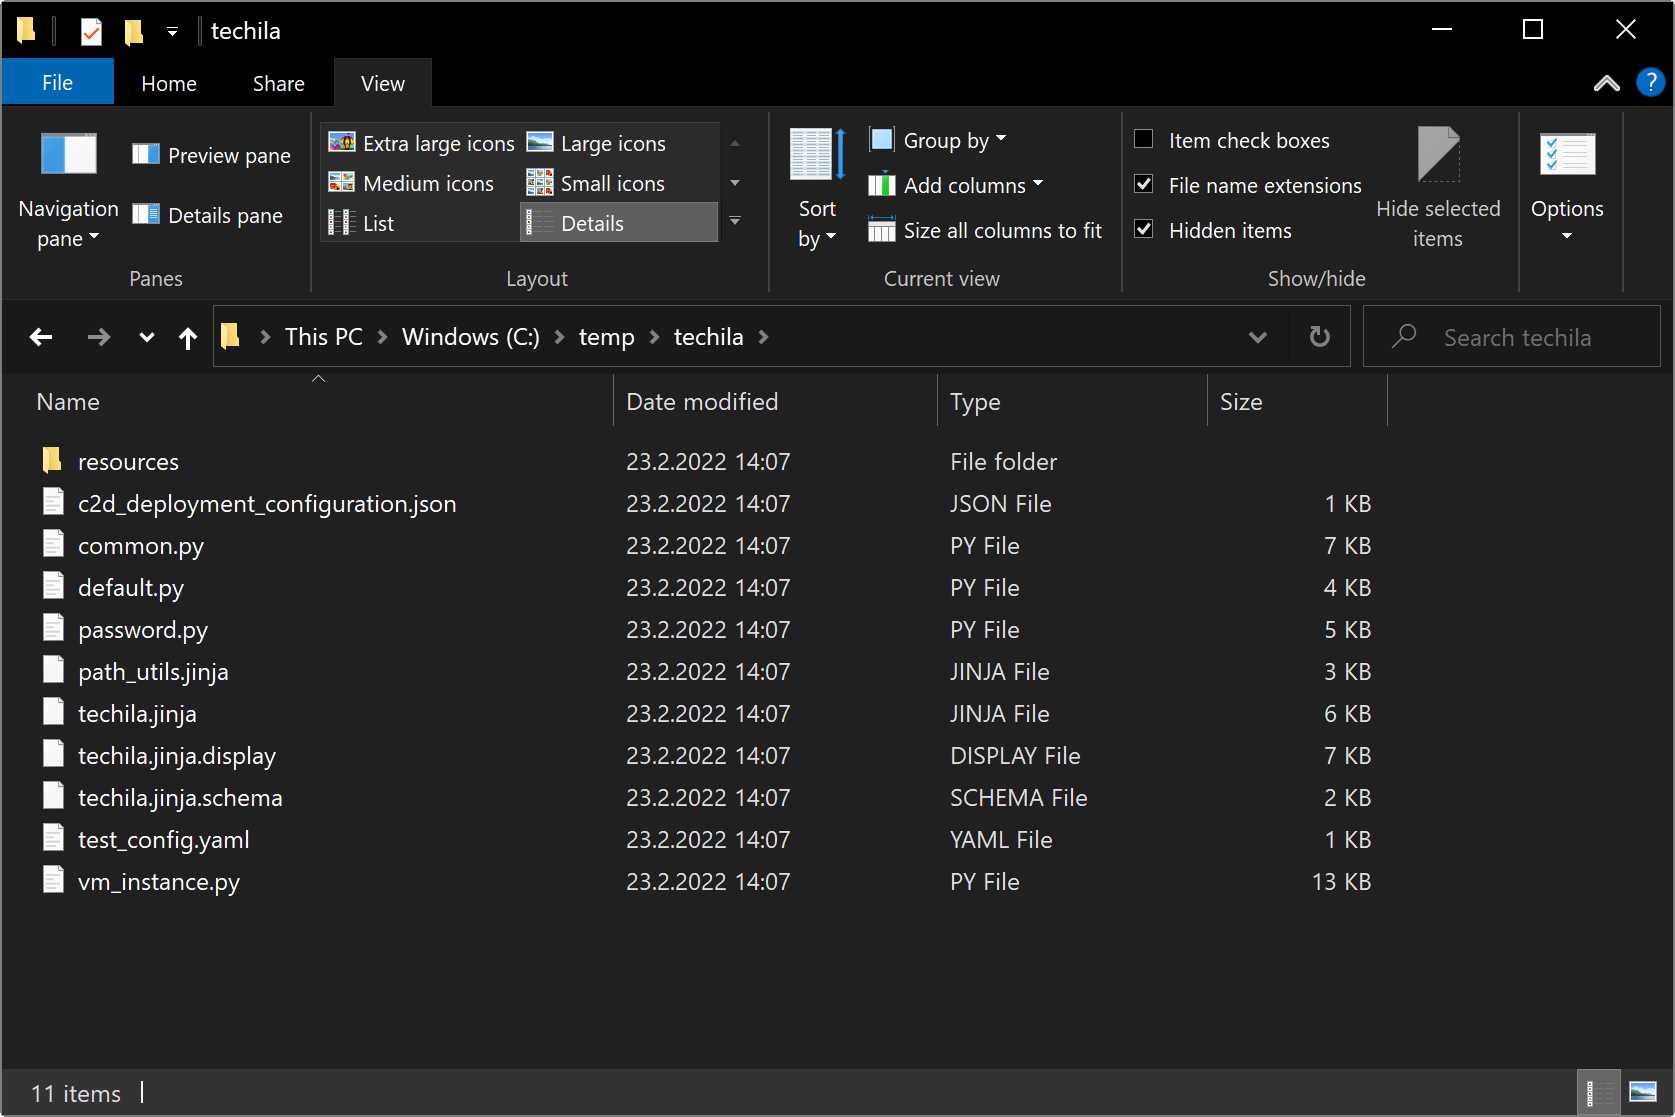
Task: Click the Refresh button in address bar
Action: (1319, 337)
